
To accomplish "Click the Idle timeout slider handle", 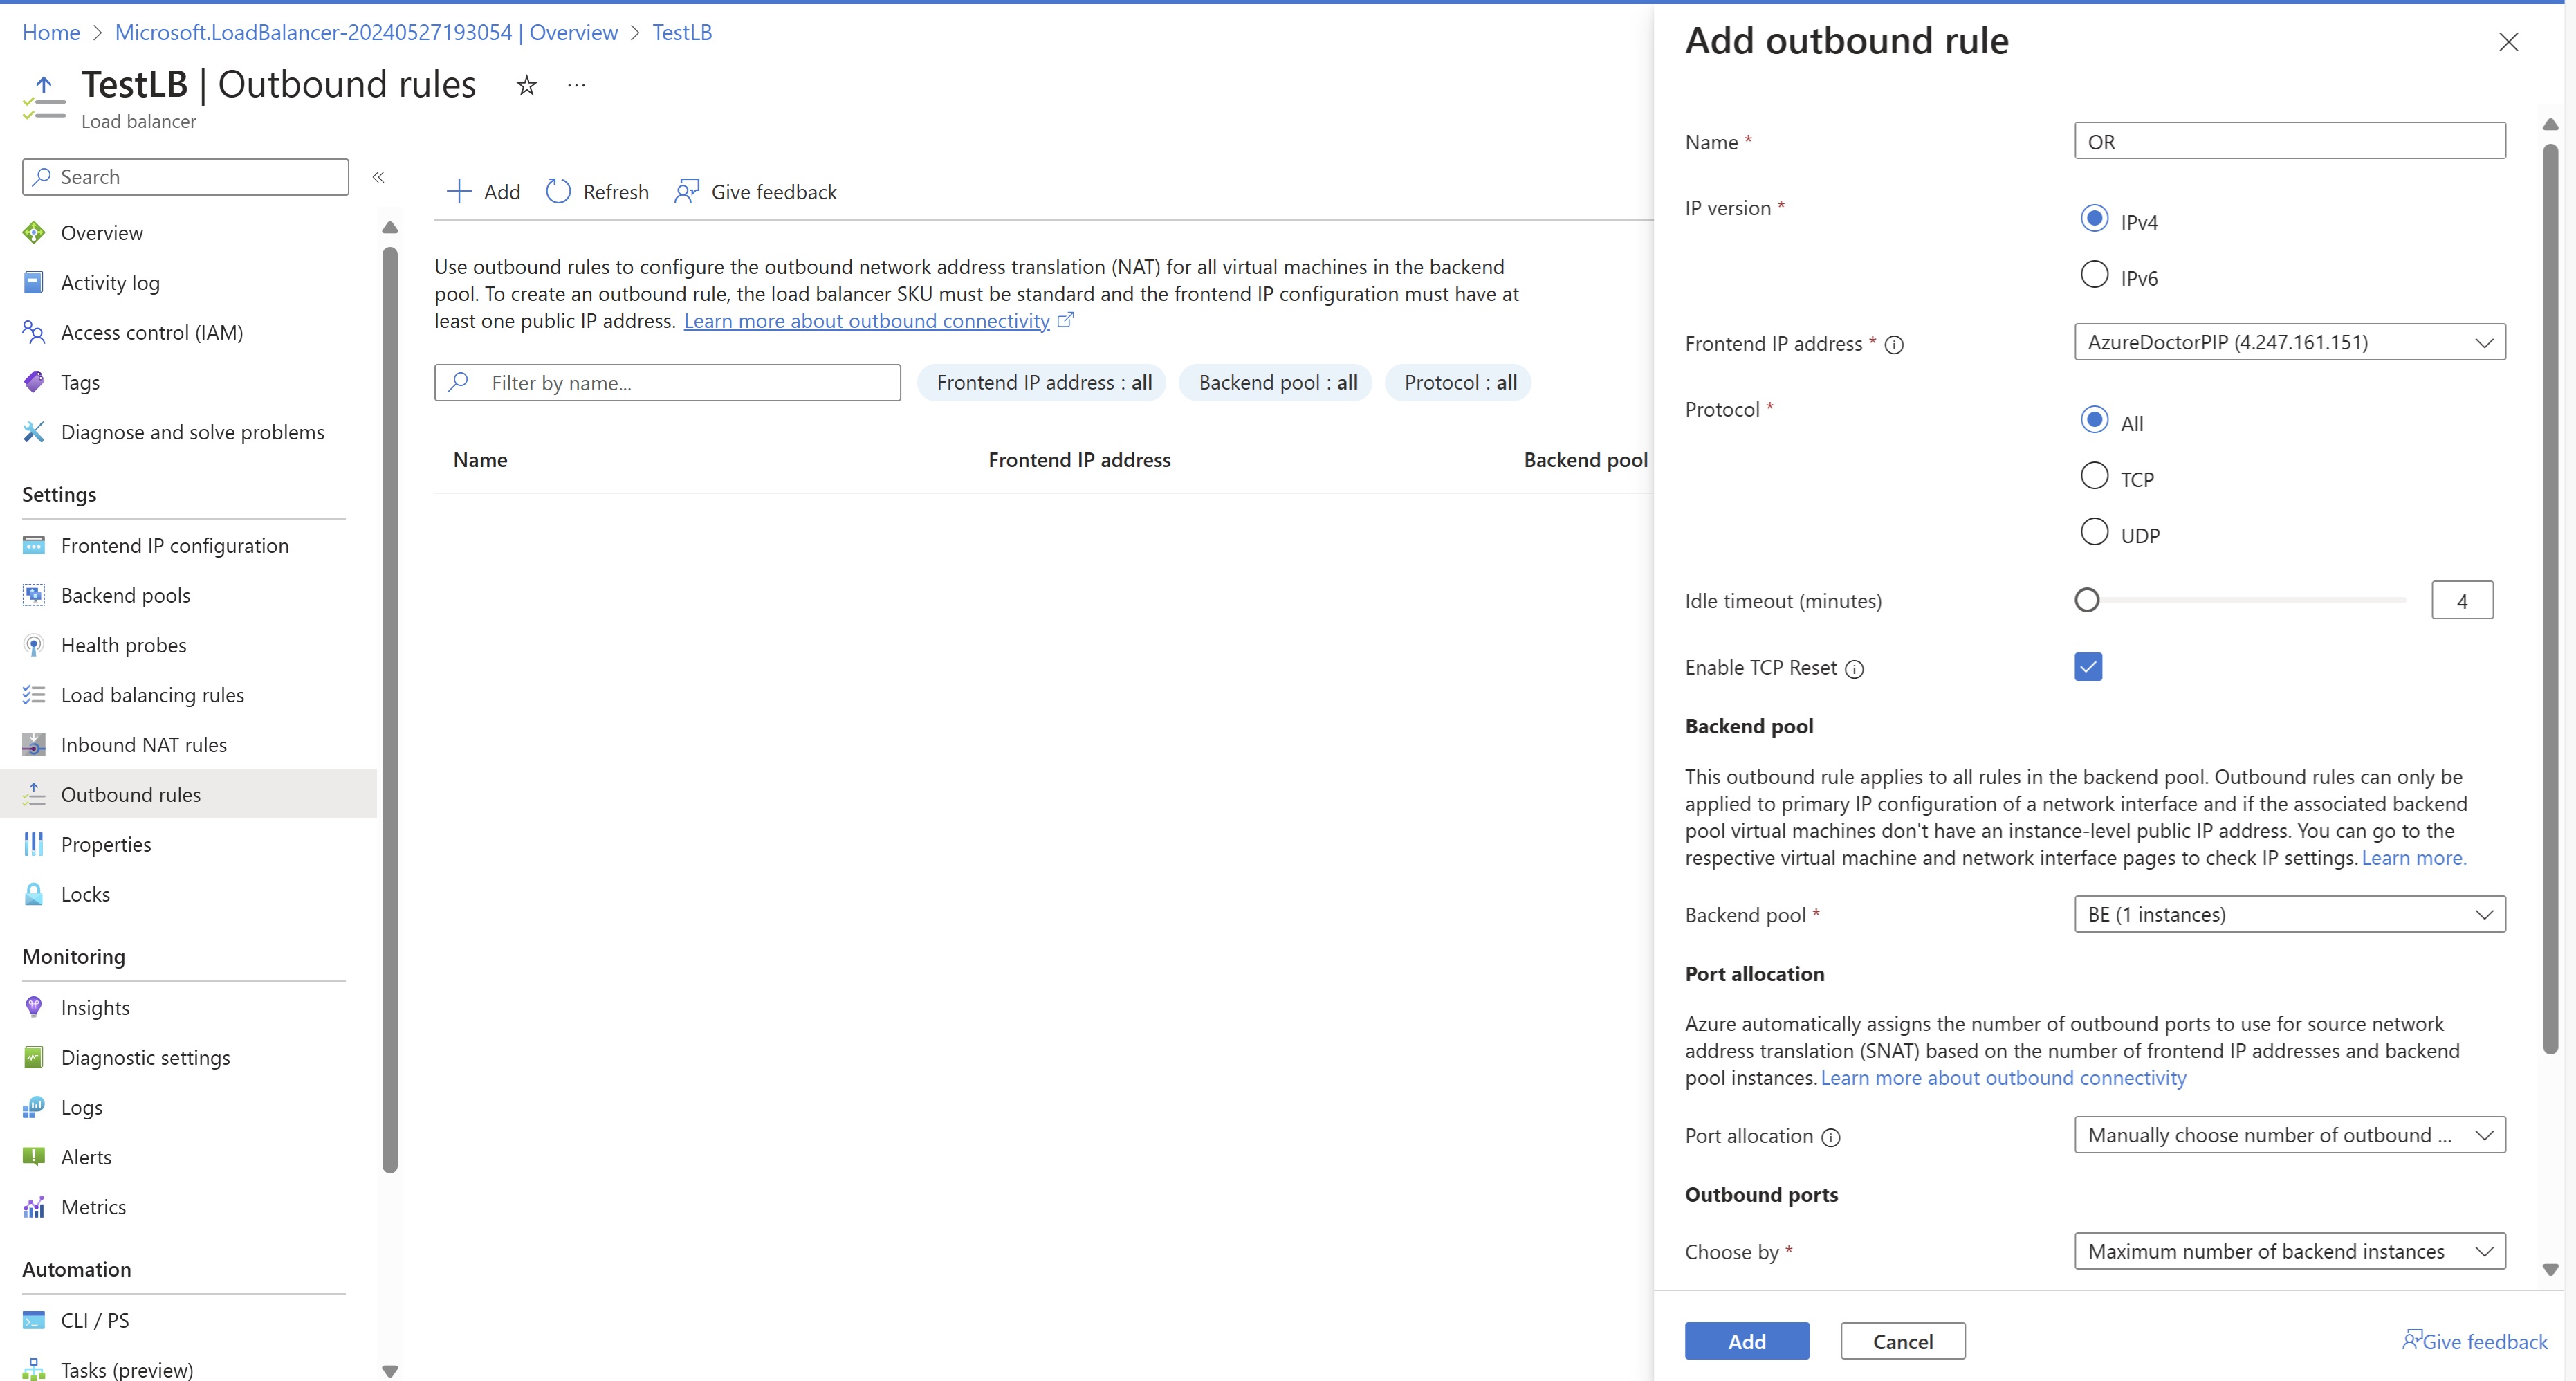I will 2087,600.
